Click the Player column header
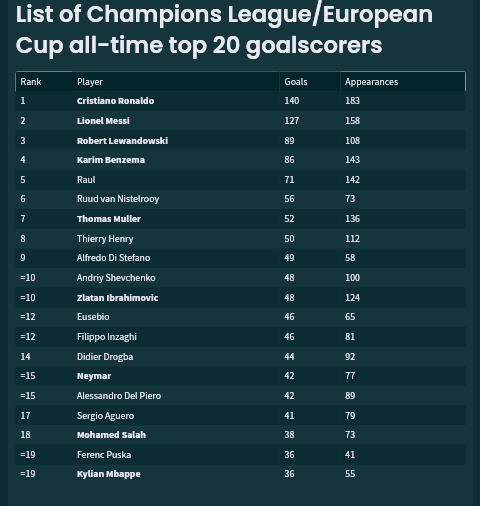Screen dimensions: 480x506 90,82
